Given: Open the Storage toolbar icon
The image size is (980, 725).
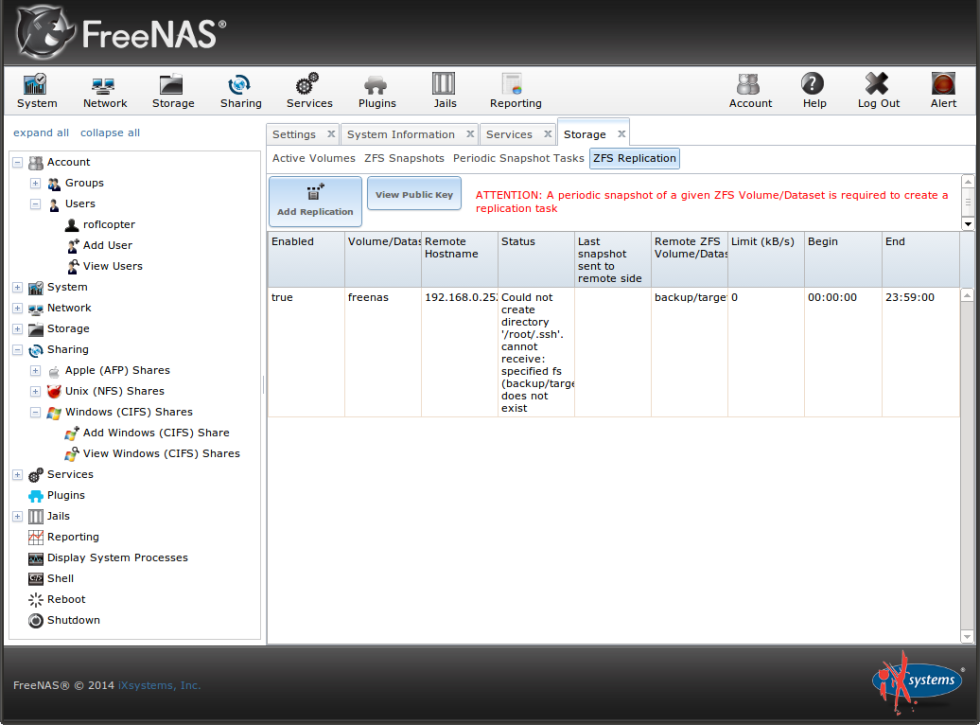Looking at the screenshot, I should pos(172,90).
